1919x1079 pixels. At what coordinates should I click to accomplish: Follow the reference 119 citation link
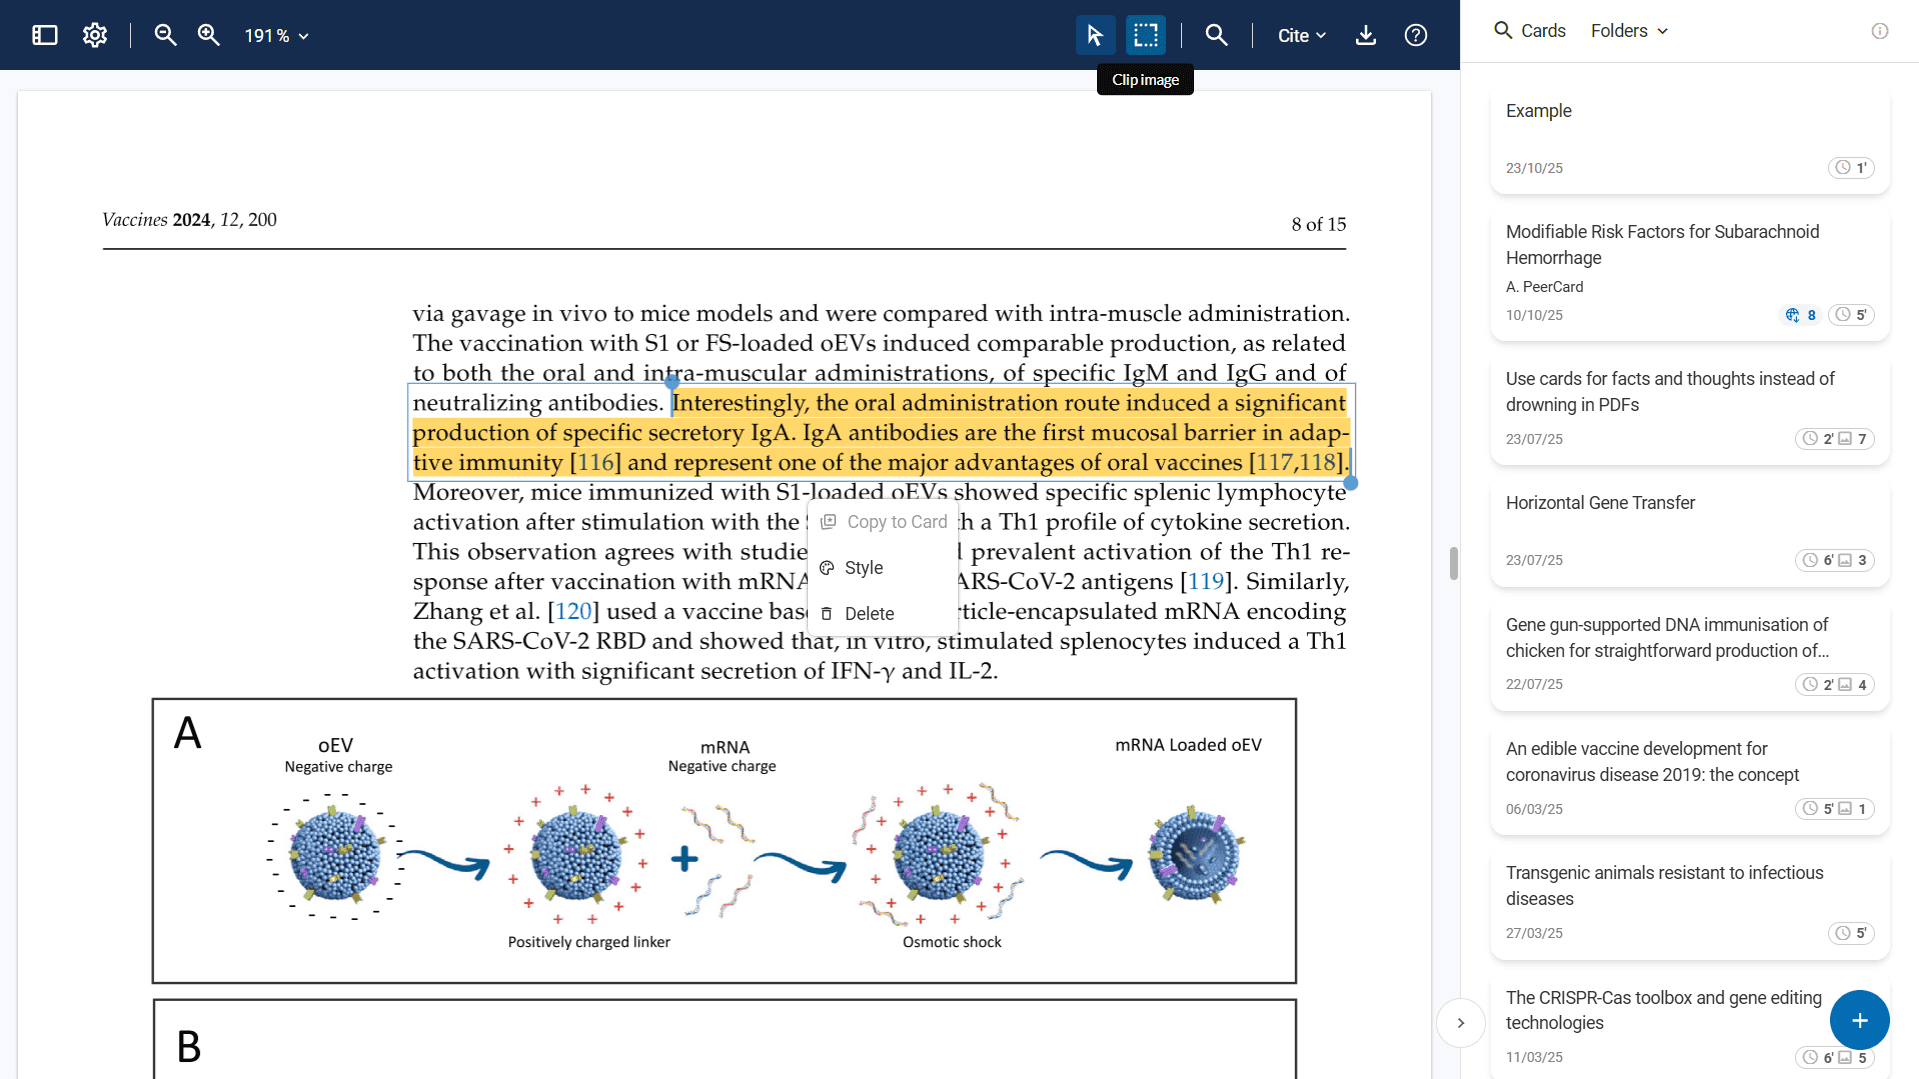coord(1206,582)
